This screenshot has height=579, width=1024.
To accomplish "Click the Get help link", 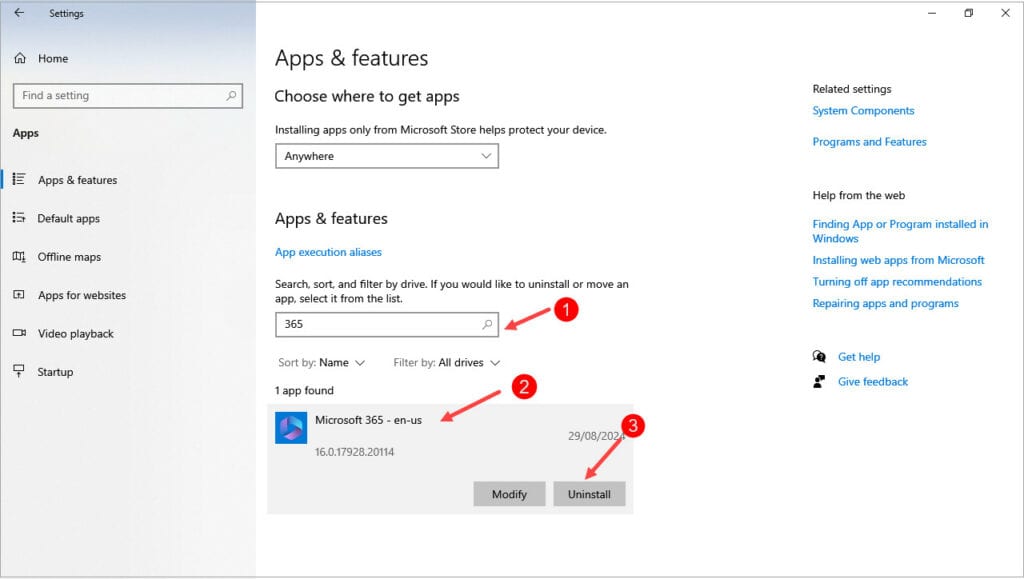I will click(858, 357).
